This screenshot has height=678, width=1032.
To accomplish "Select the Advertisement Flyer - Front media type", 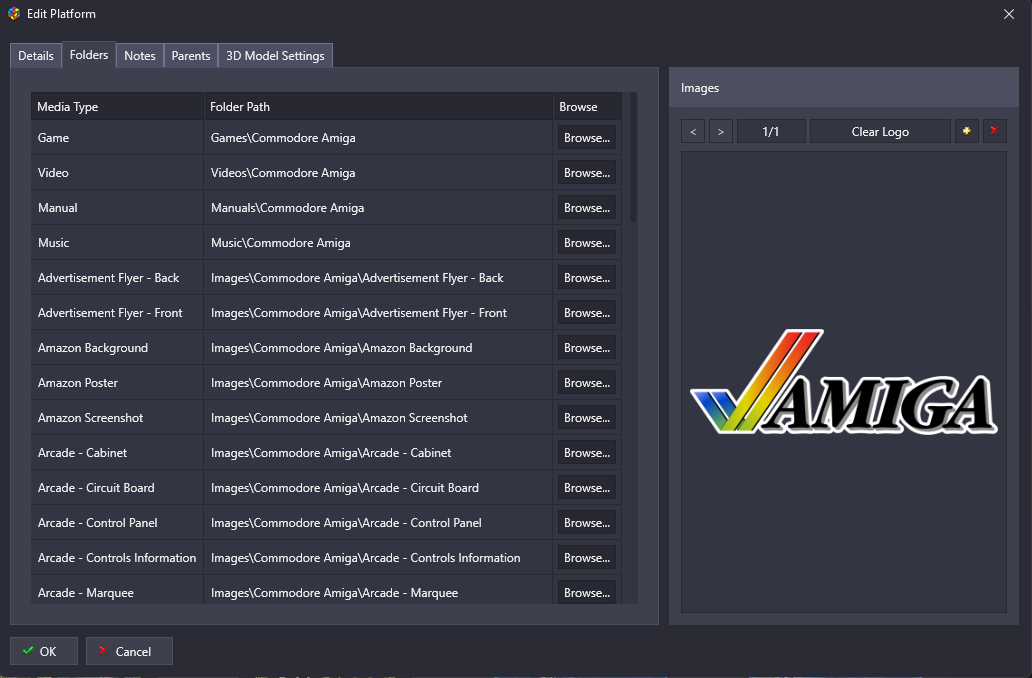I will tap(117, 313).
